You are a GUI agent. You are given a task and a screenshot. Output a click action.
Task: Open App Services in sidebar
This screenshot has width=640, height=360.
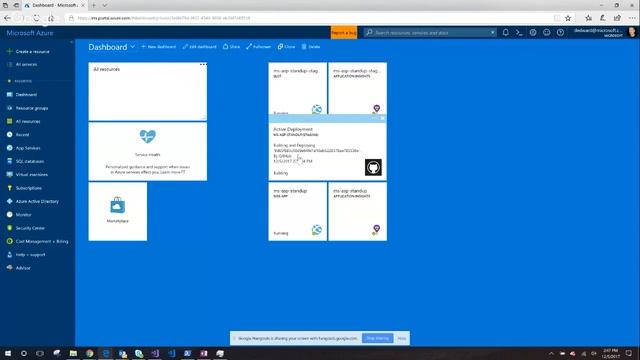click(x=28, y=148)
